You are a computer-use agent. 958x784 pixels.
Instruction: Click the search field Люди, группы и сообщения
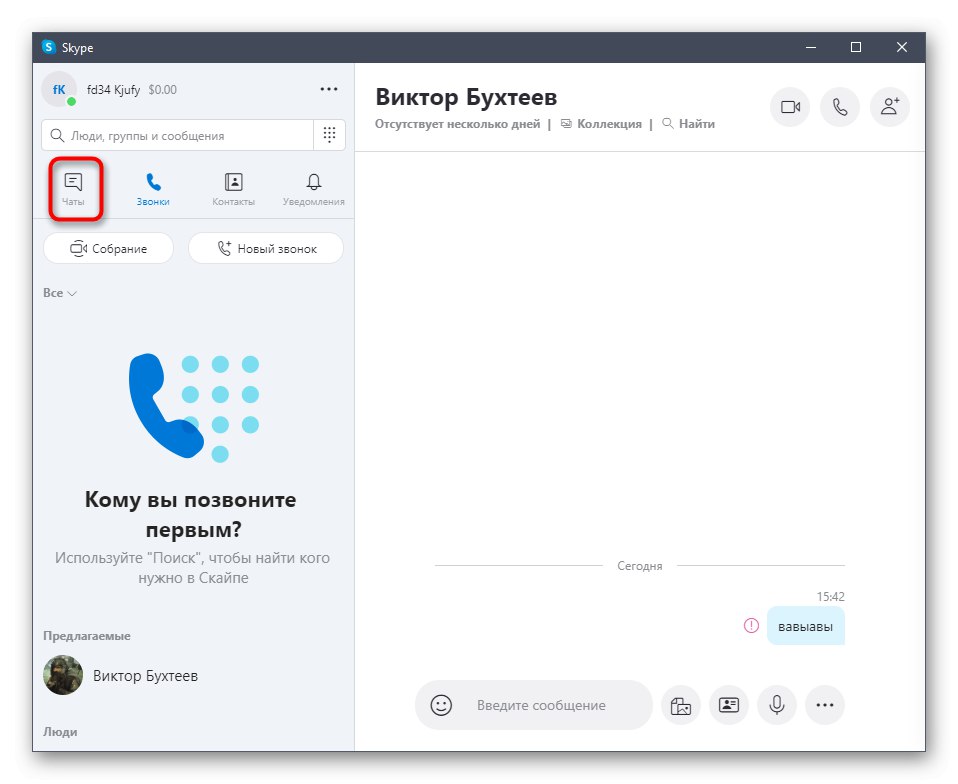click(178, 135)
